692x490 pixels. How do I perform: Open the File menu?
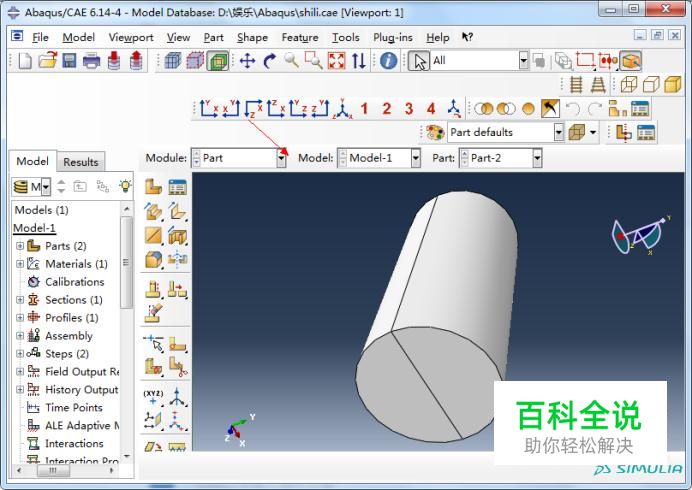click(40, 38)
